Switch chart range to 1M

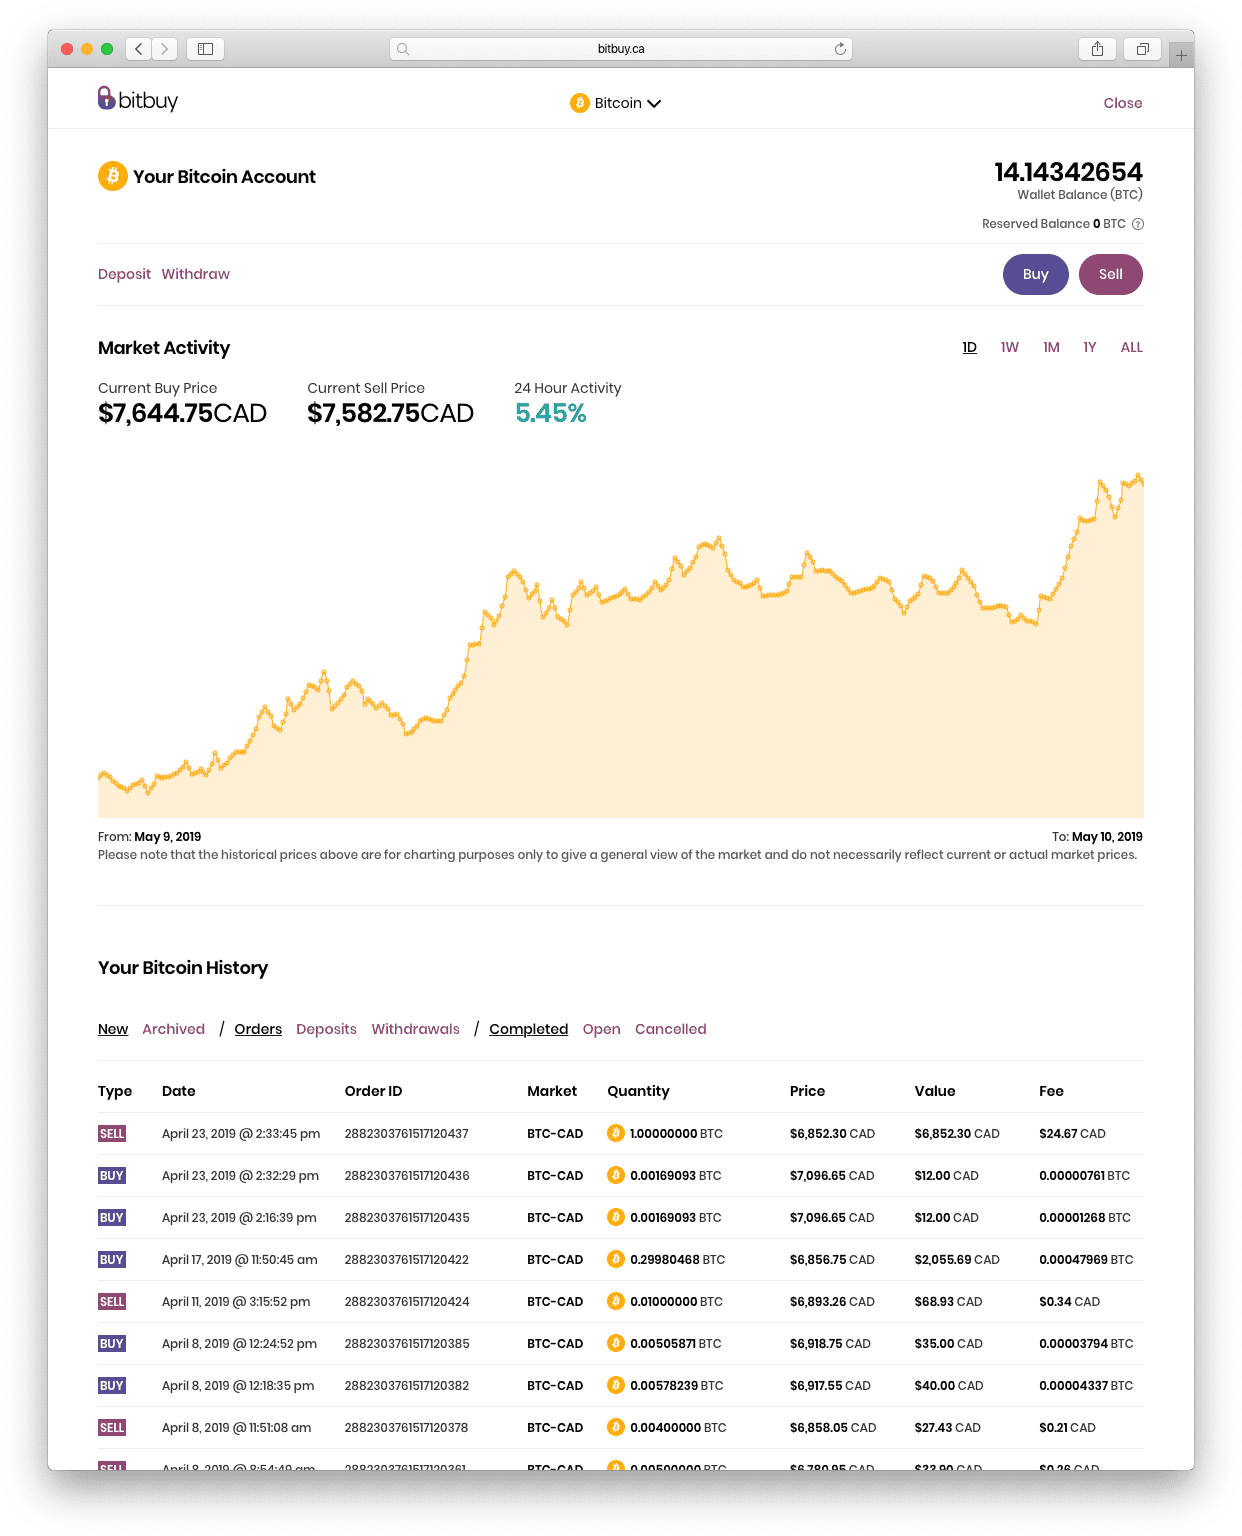[x=1051, y=347]
